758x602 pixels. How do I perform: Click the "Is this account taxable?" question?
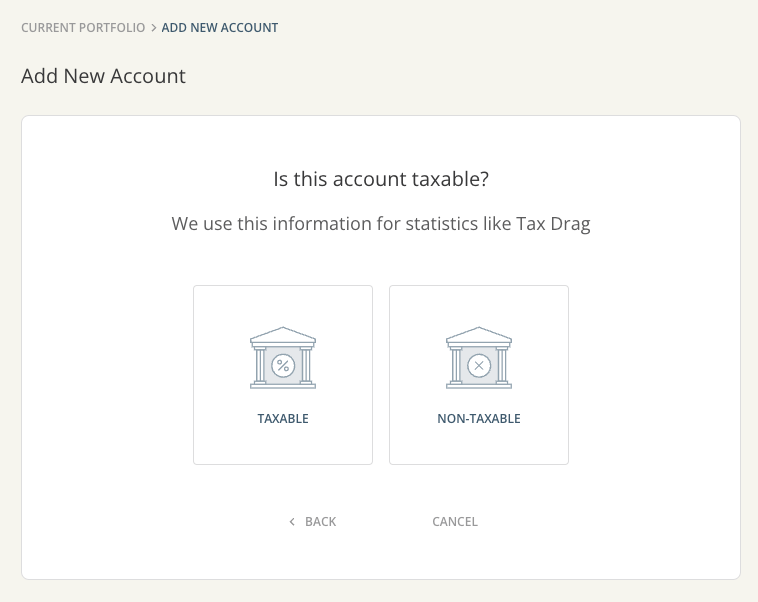[x=381, y=180]
